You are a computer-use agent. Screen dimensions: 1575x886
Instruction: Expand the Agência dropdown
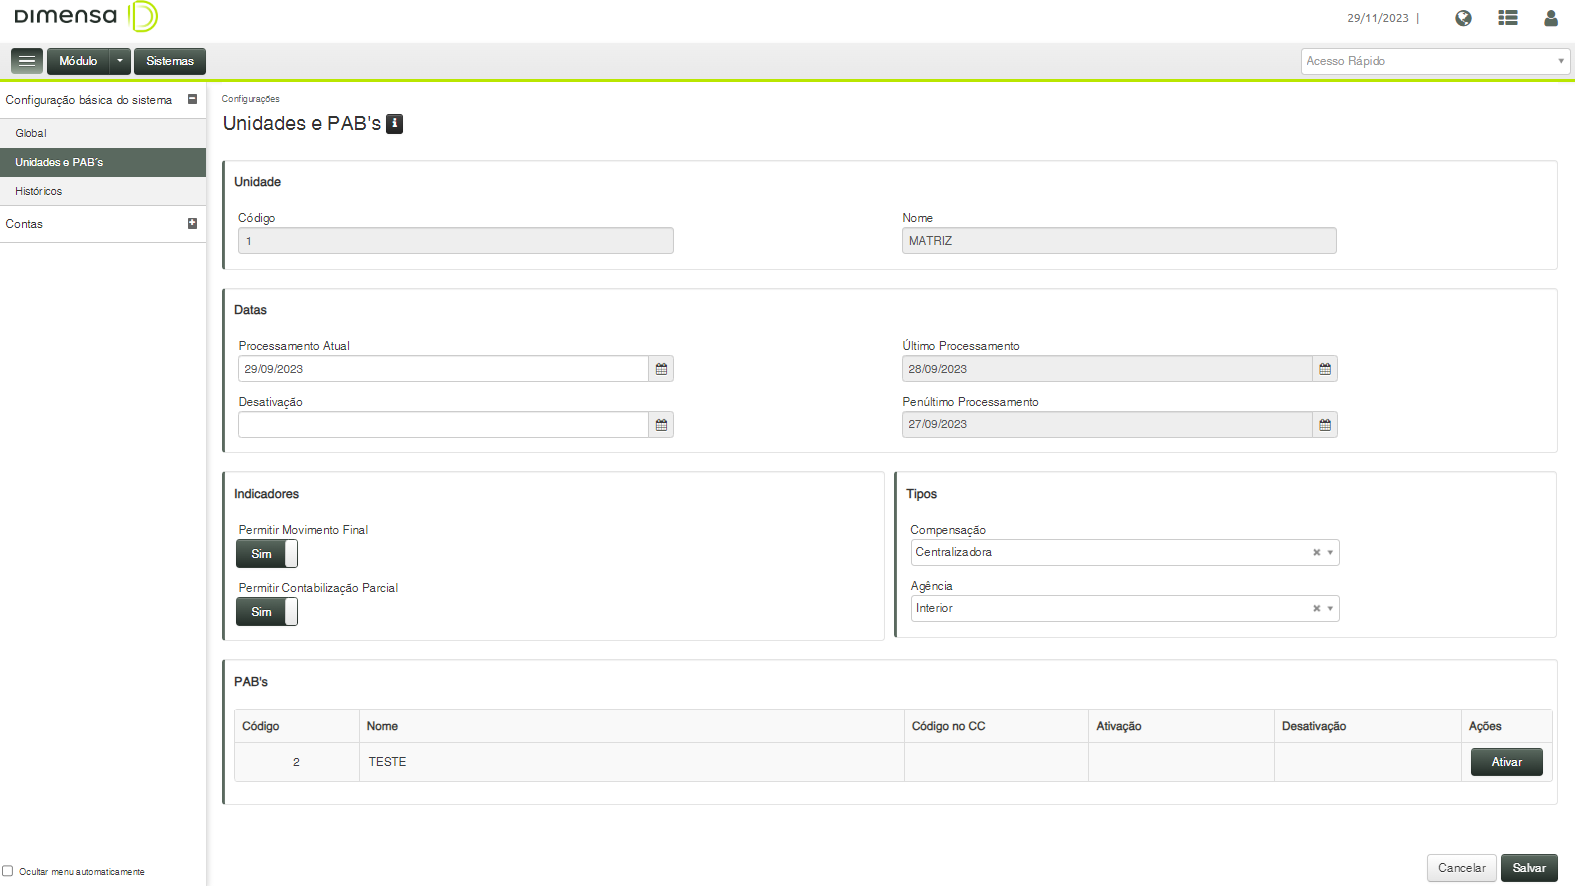(1330, 609)
